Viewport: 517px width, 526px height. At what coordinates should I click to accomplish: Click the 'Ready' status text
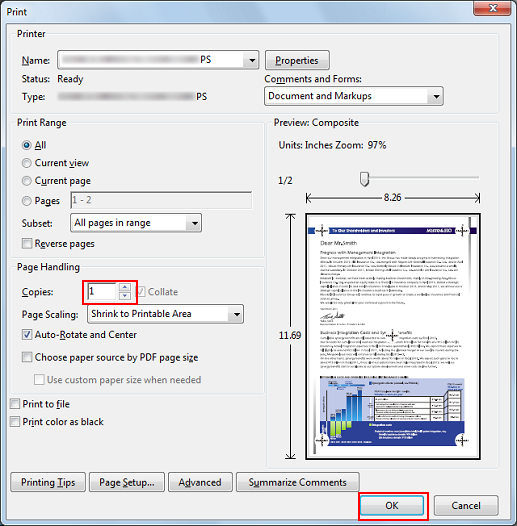coord(70,79)
